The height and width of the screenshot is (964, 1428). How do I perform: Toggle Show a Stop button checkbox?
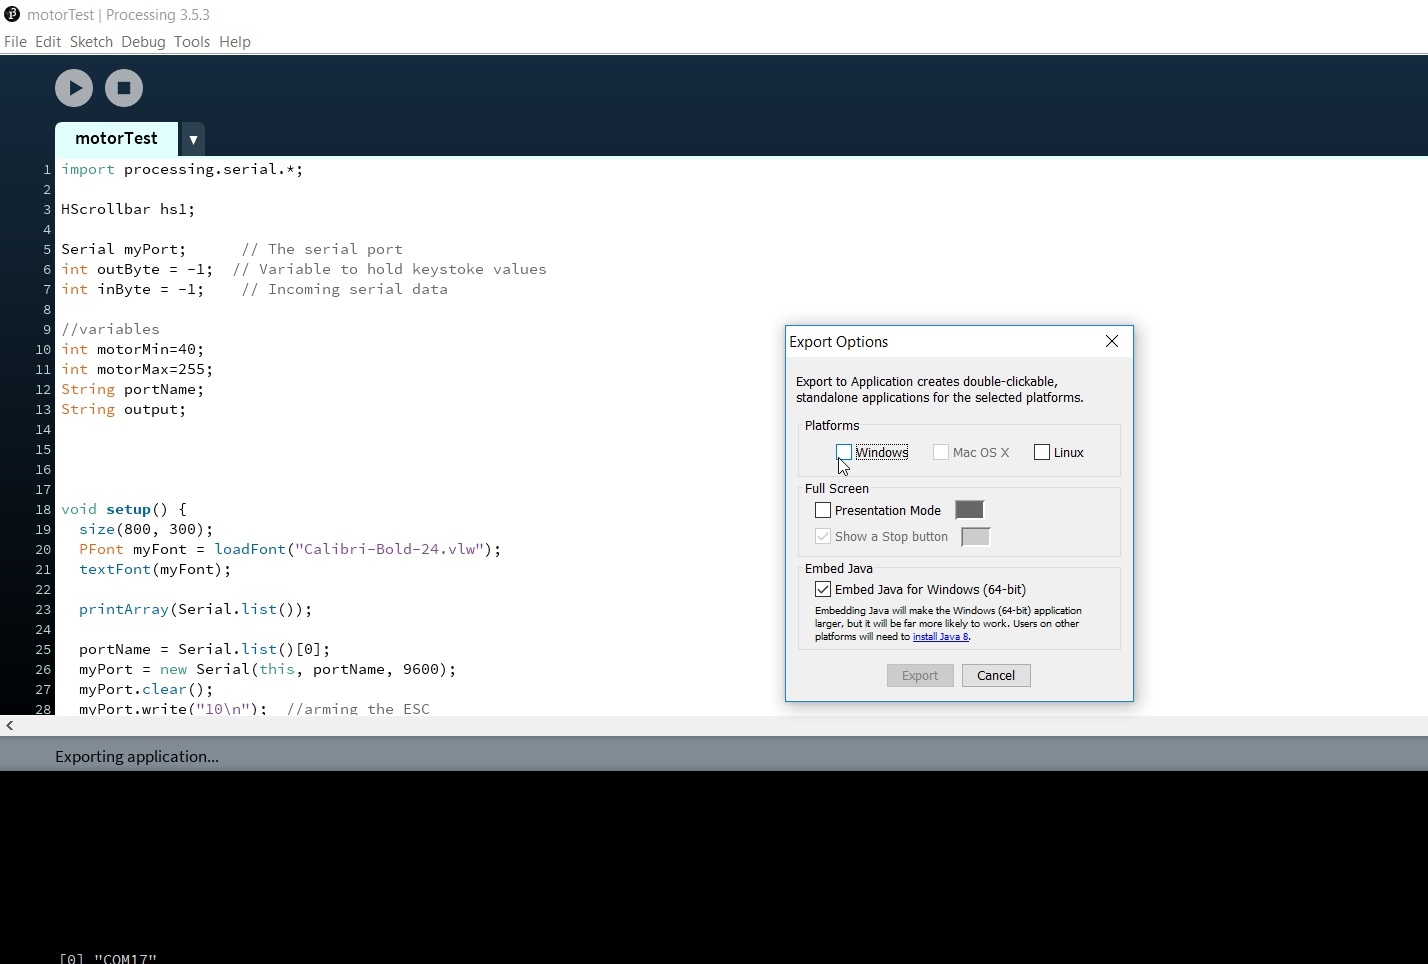(x=823, y=536)
